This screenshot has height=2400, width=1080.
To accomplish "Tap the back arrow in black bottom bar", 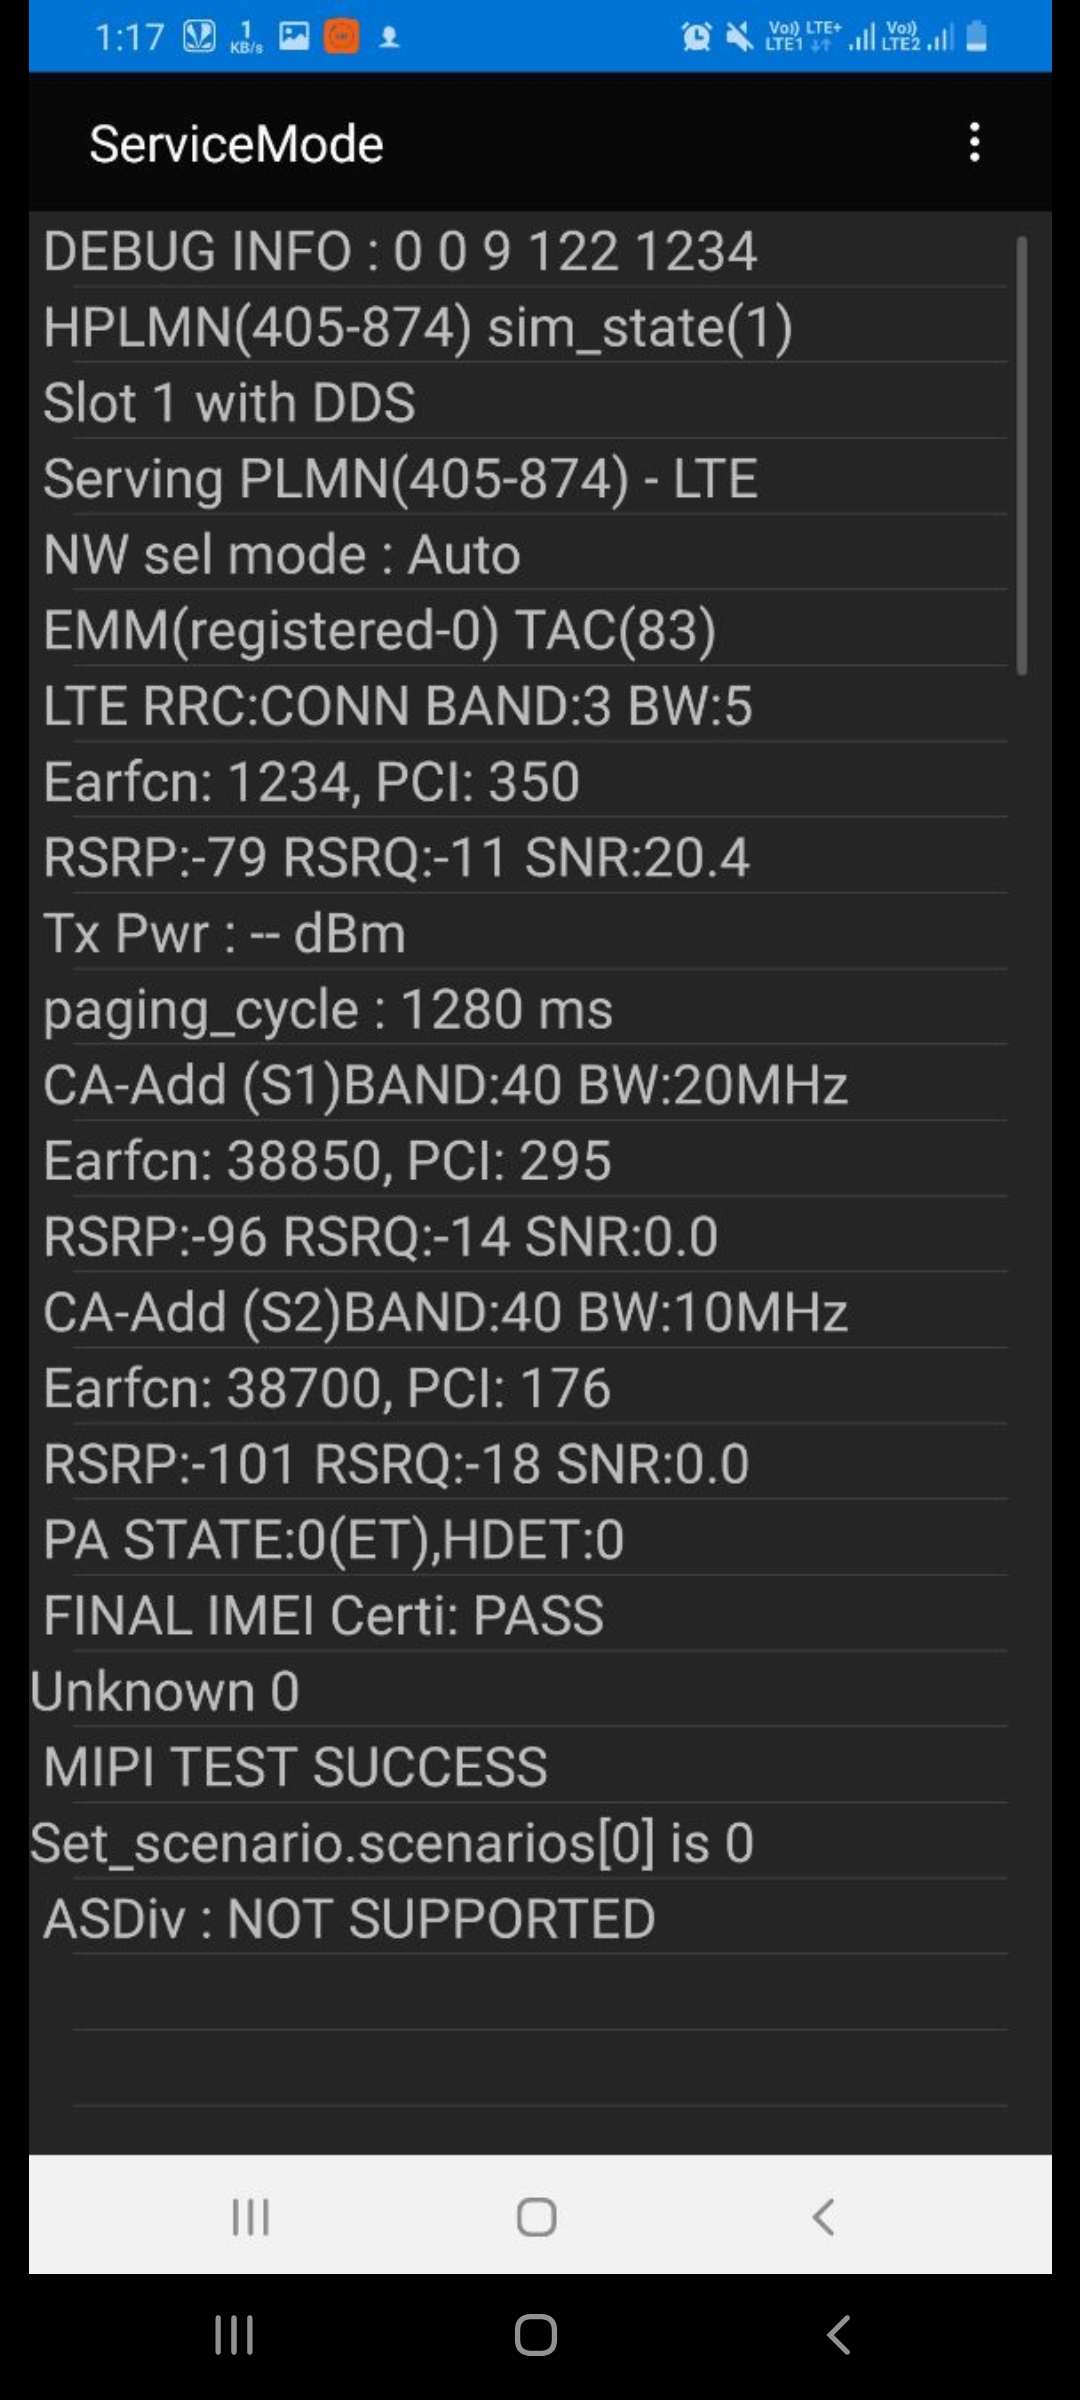I will pos(838,2336).
